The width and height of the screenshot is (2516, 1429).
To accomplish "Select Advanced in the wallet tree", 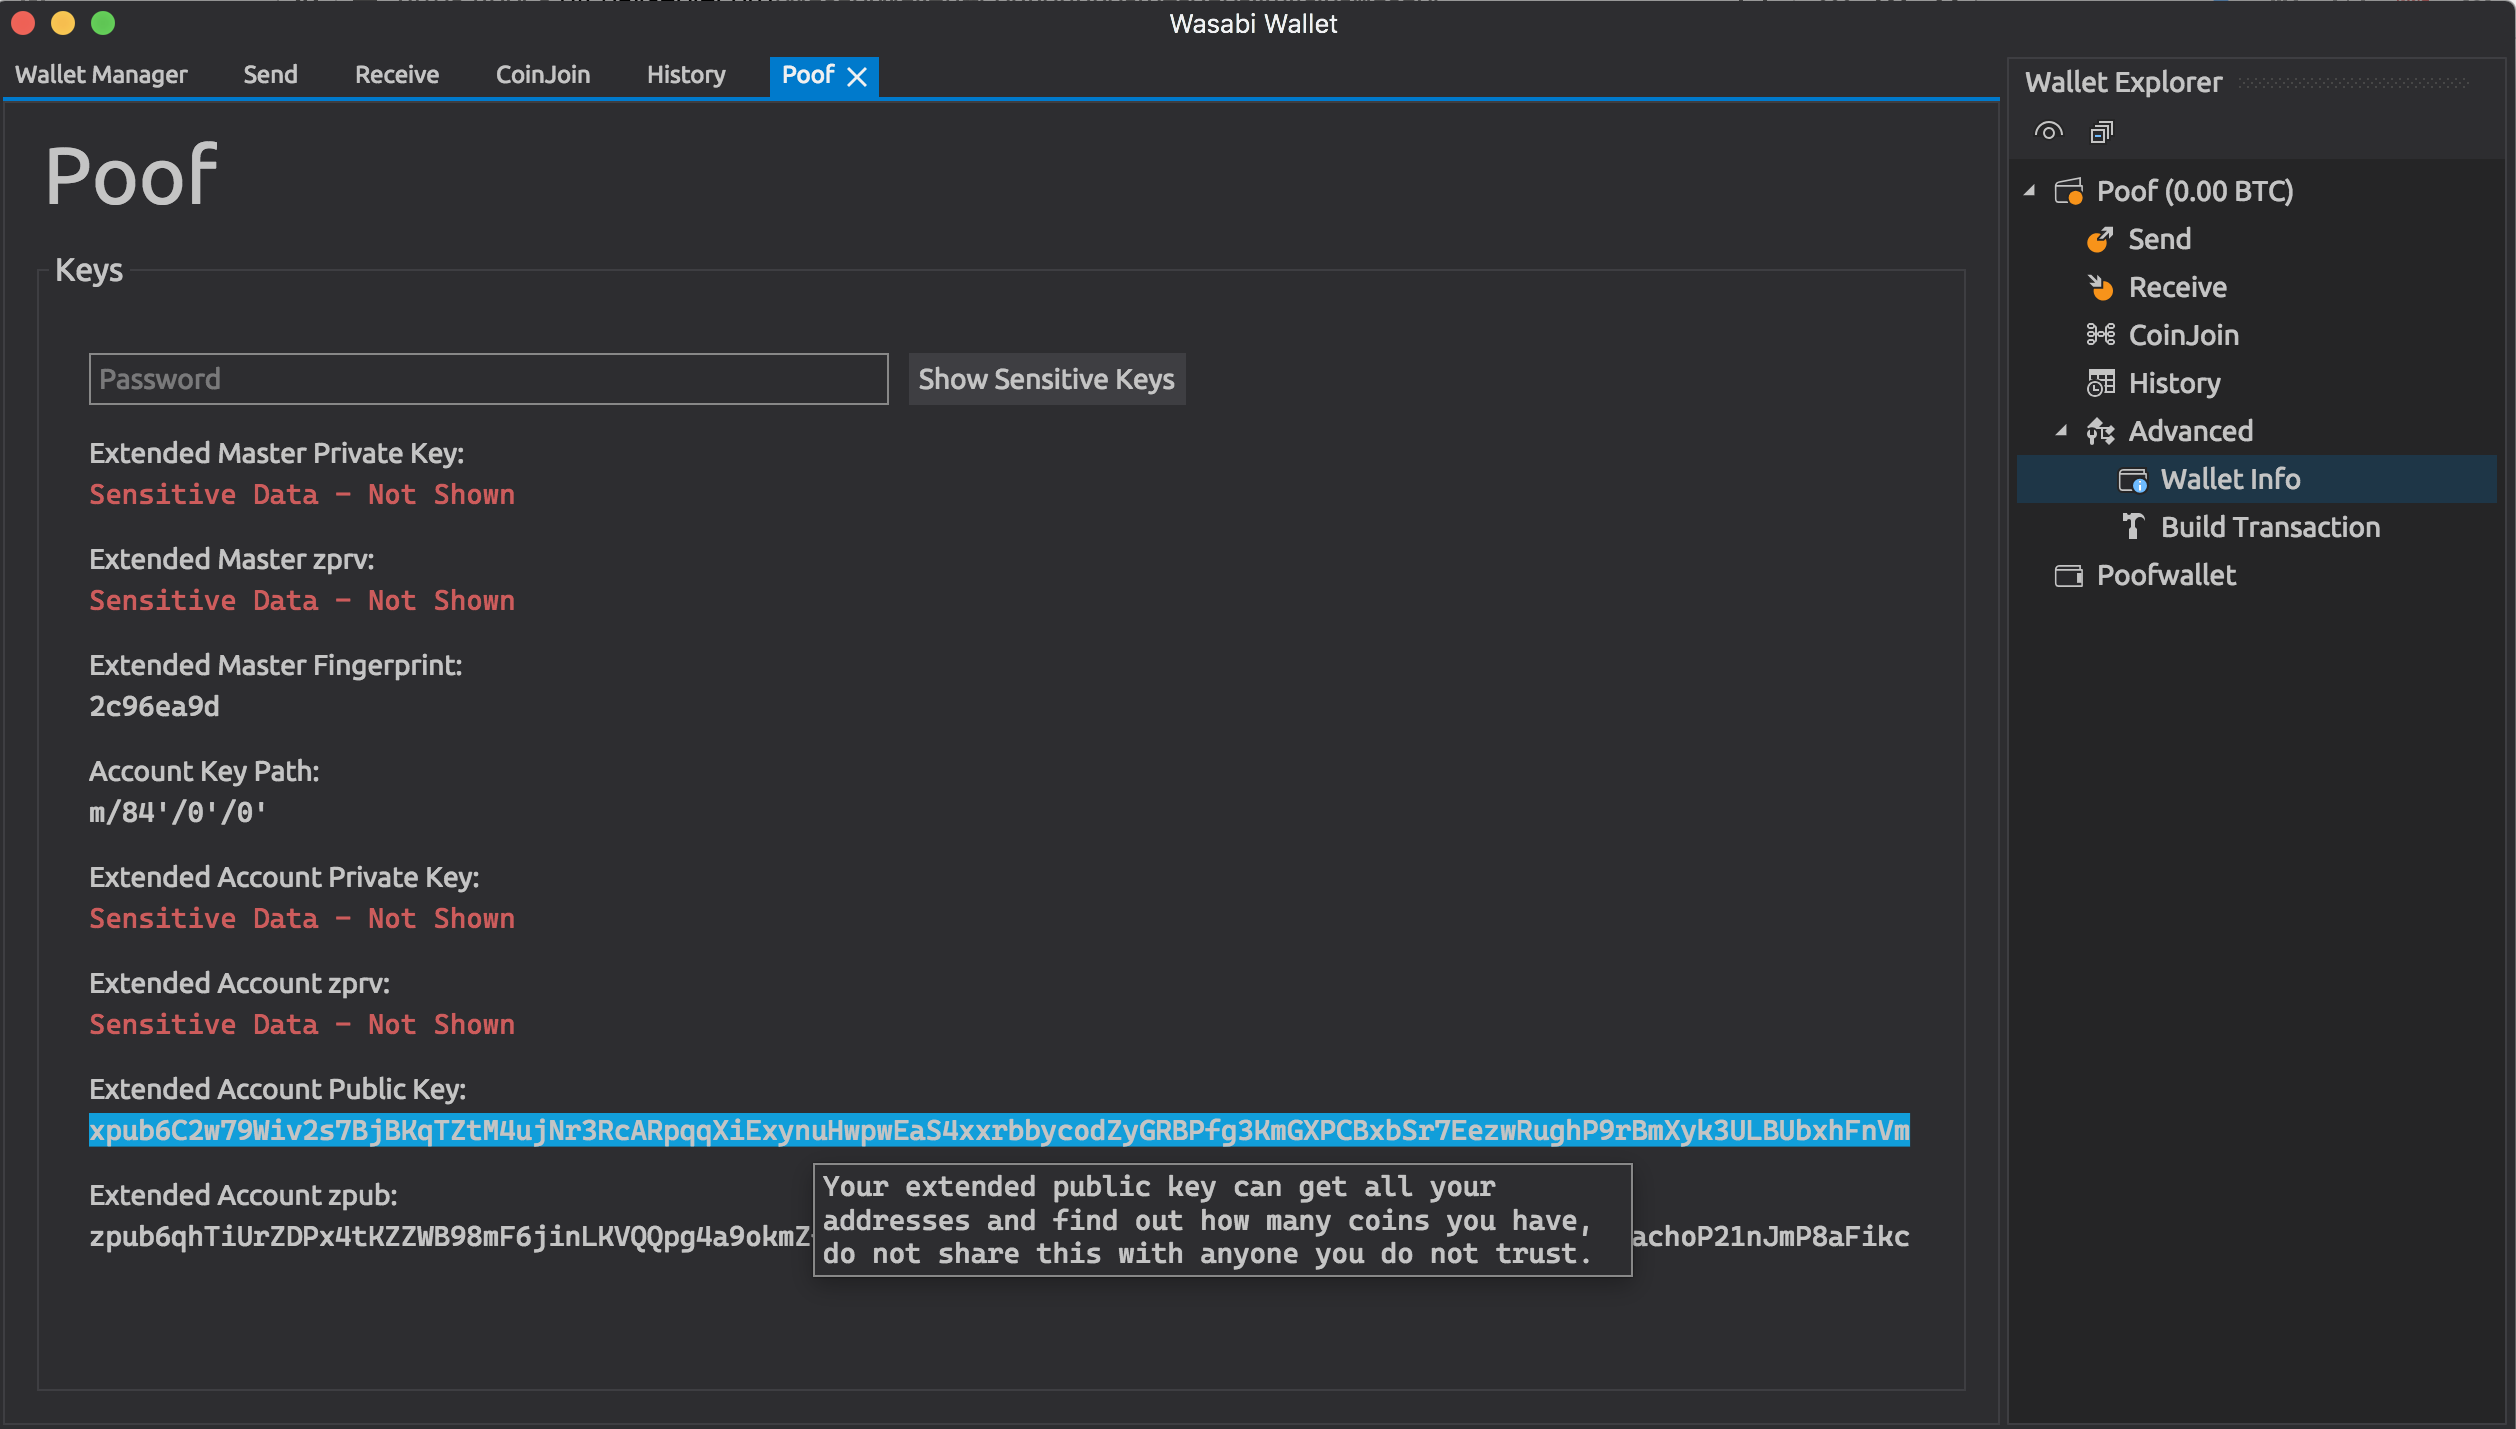I will click(2190, 431).
